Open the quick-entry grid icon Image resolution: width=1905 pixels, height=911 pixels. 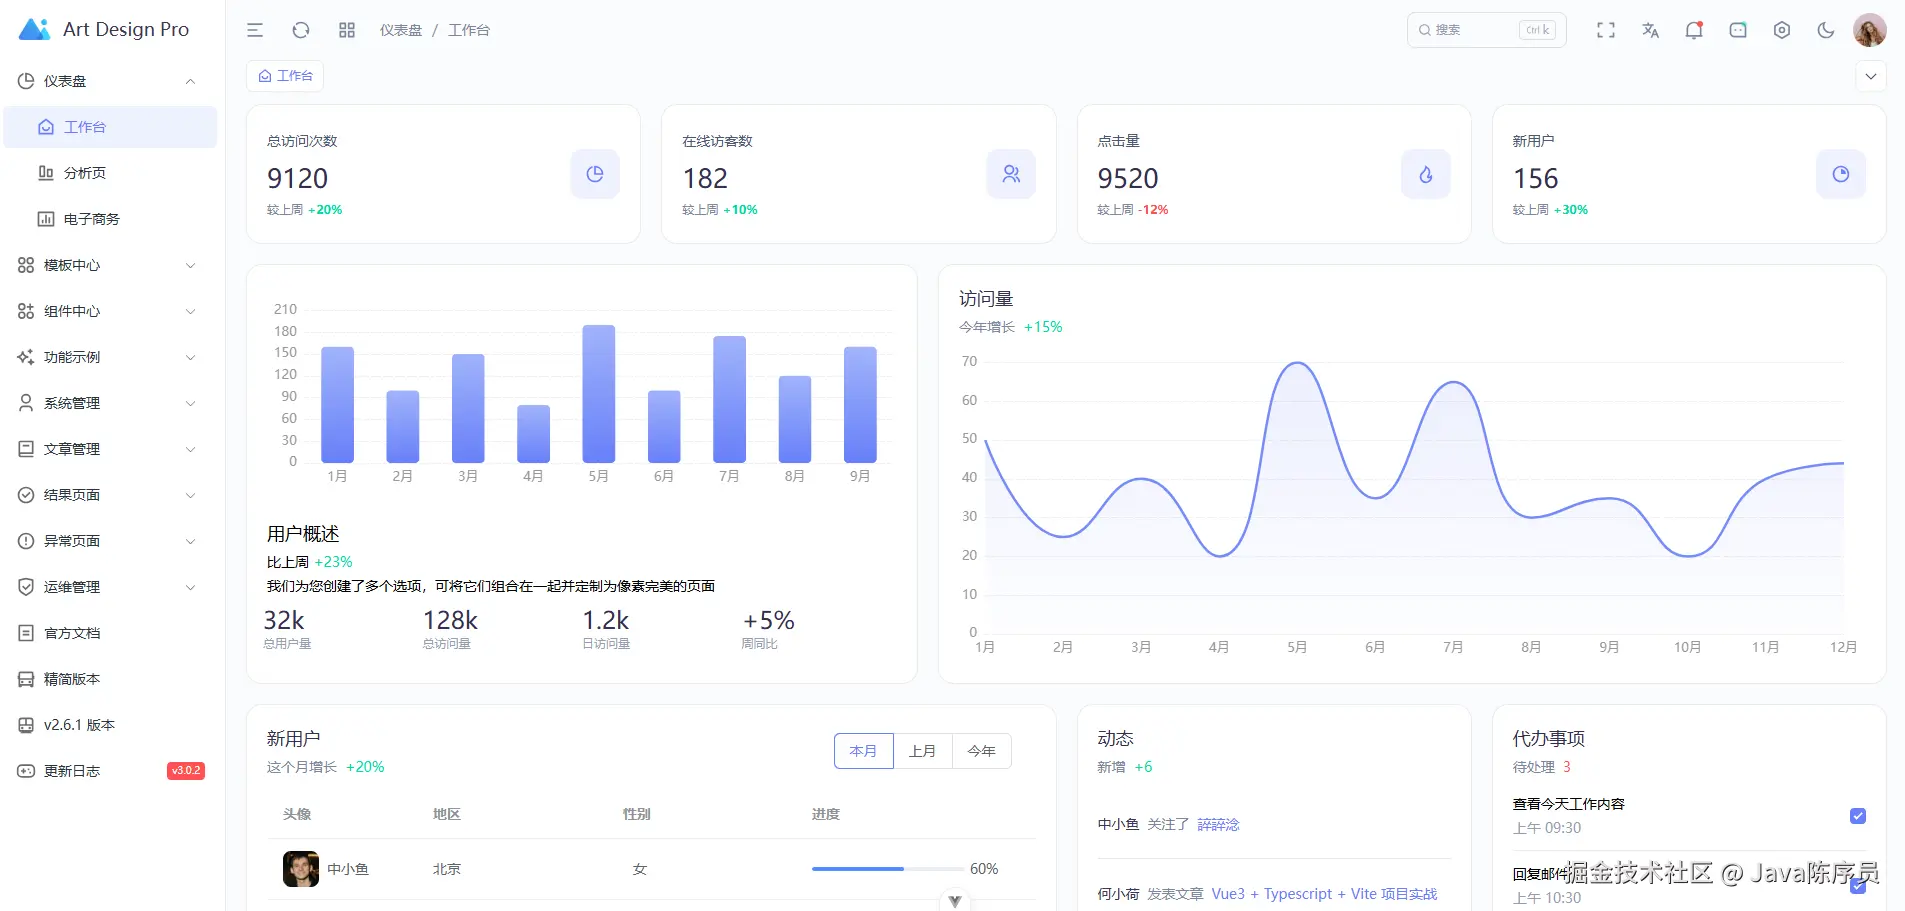click(x=347, y=30)
